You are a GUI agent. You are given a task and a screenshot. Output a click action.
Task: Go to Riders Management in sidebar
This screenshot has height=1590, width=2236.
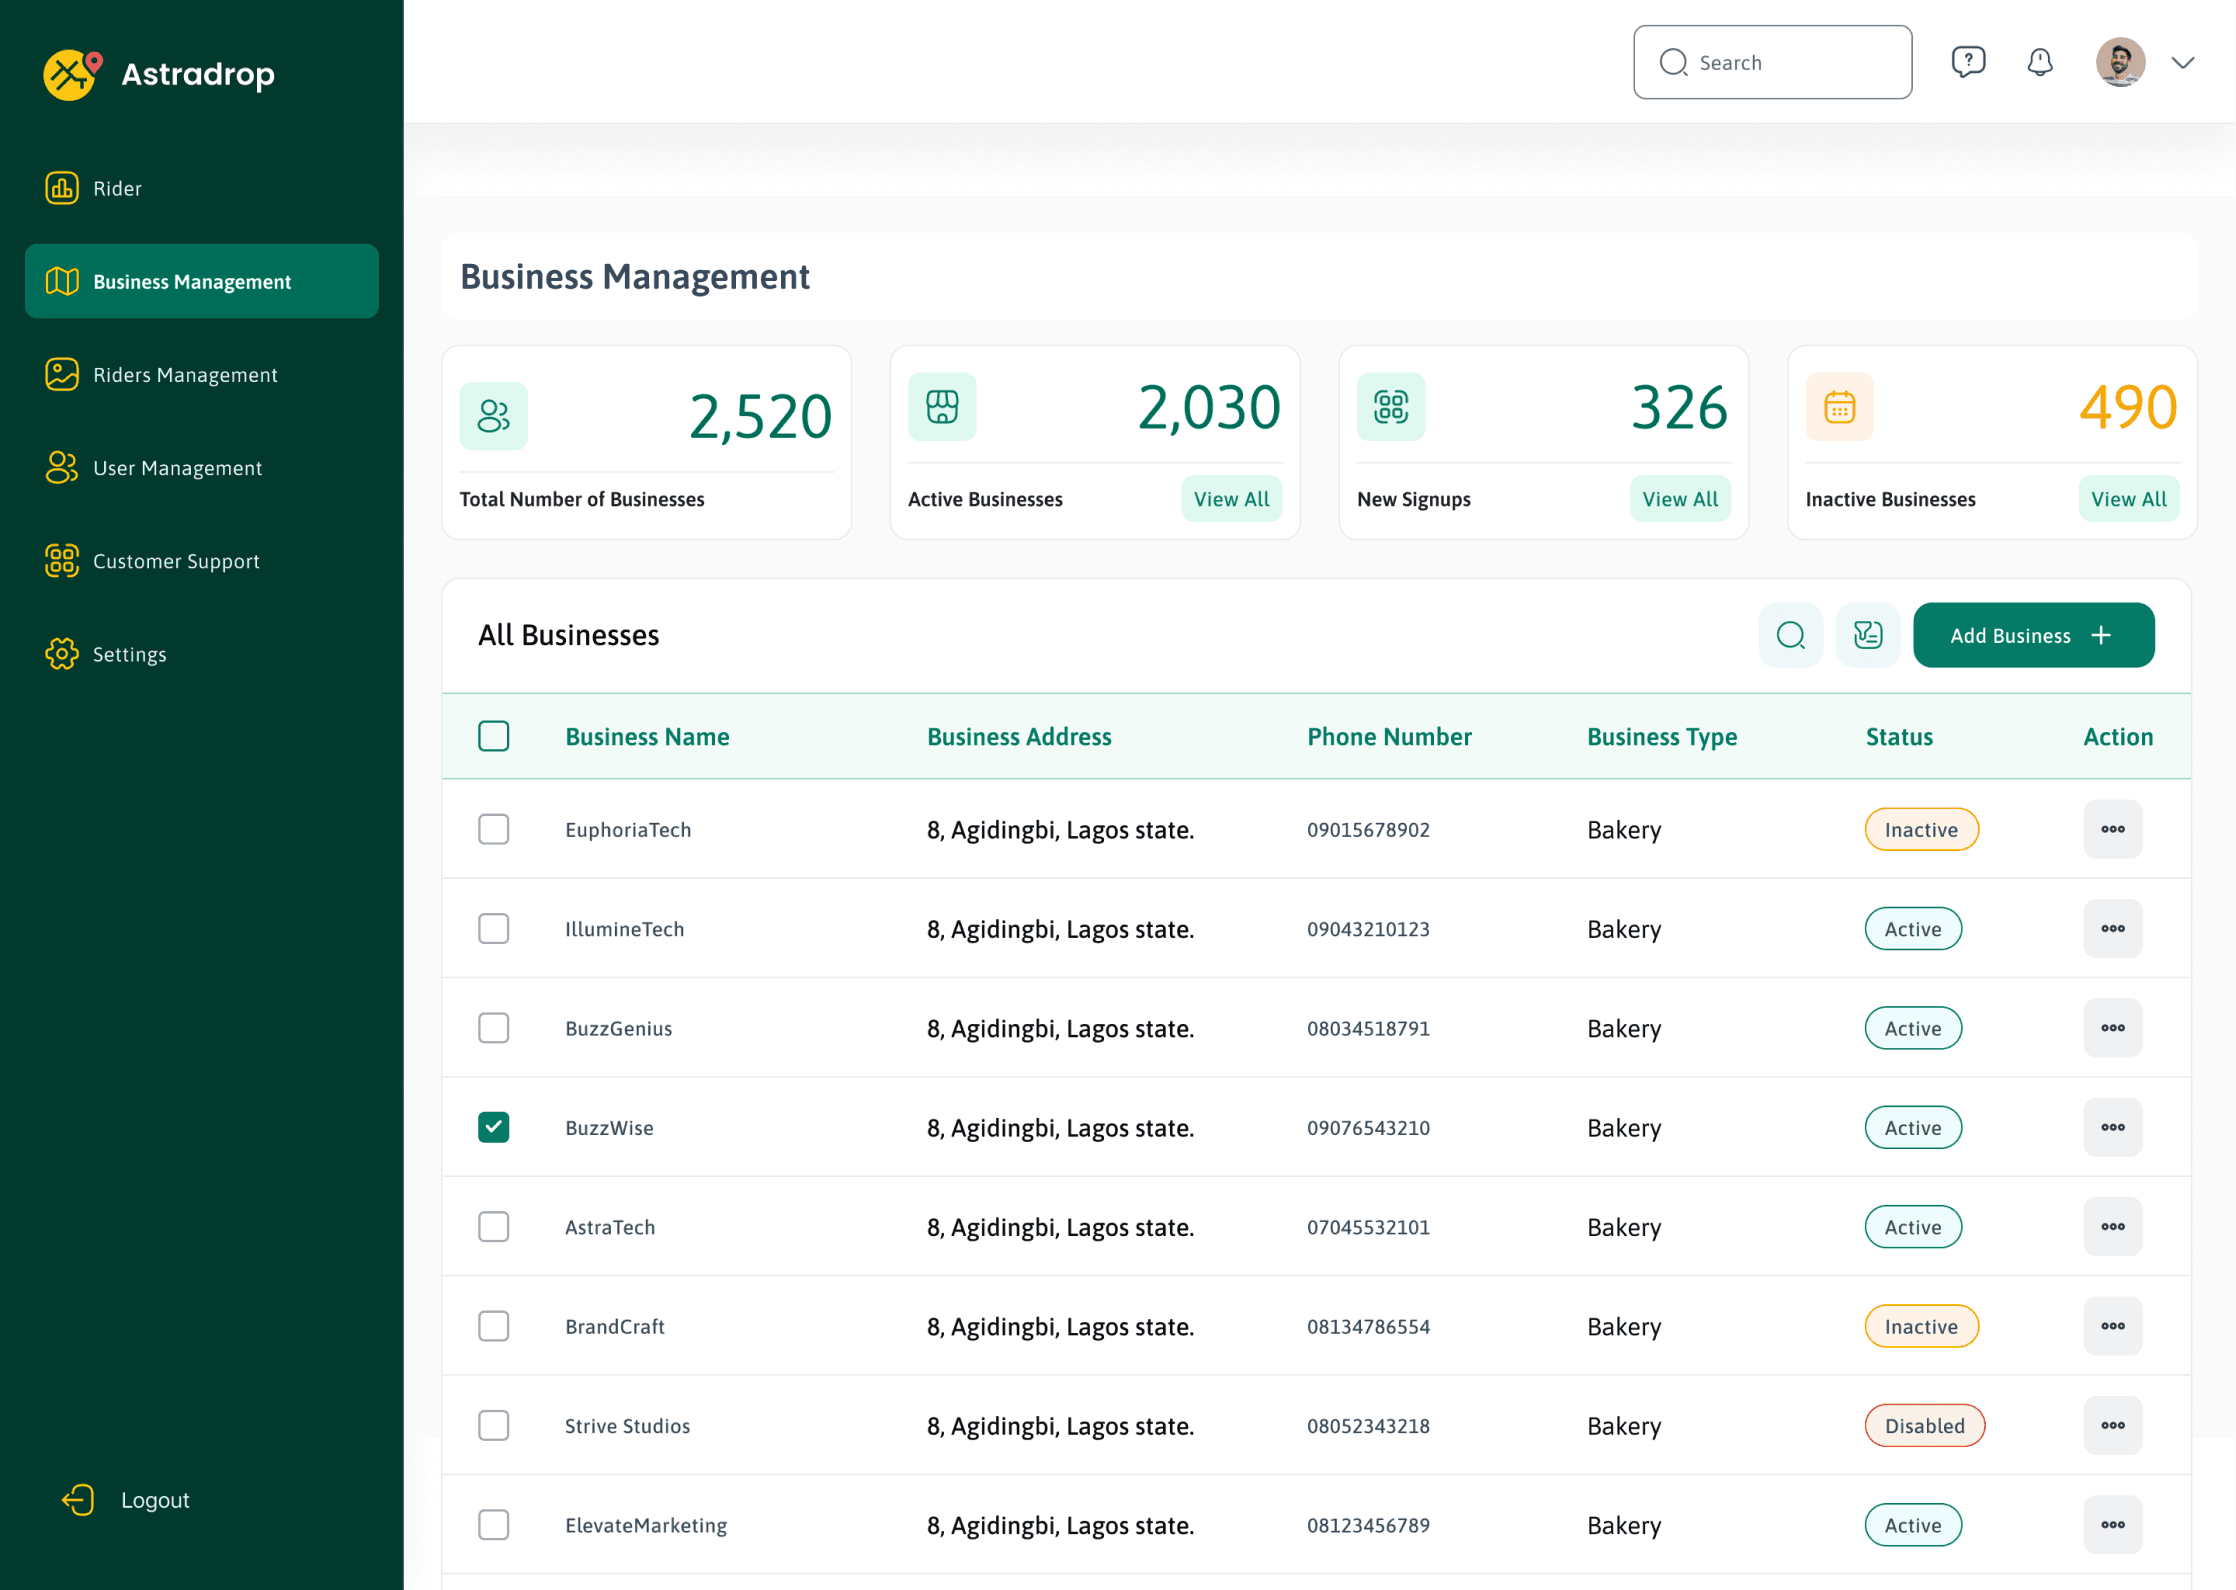(185, 375)
